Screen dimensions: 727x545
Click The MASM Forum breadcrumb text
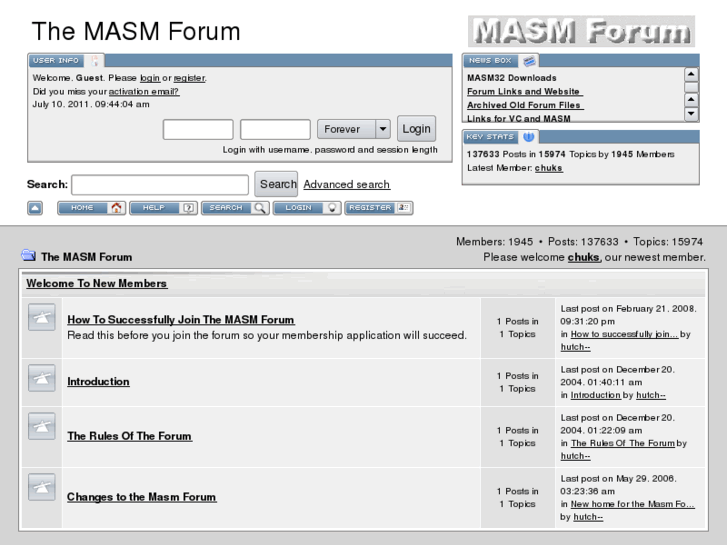click(87, 257)
